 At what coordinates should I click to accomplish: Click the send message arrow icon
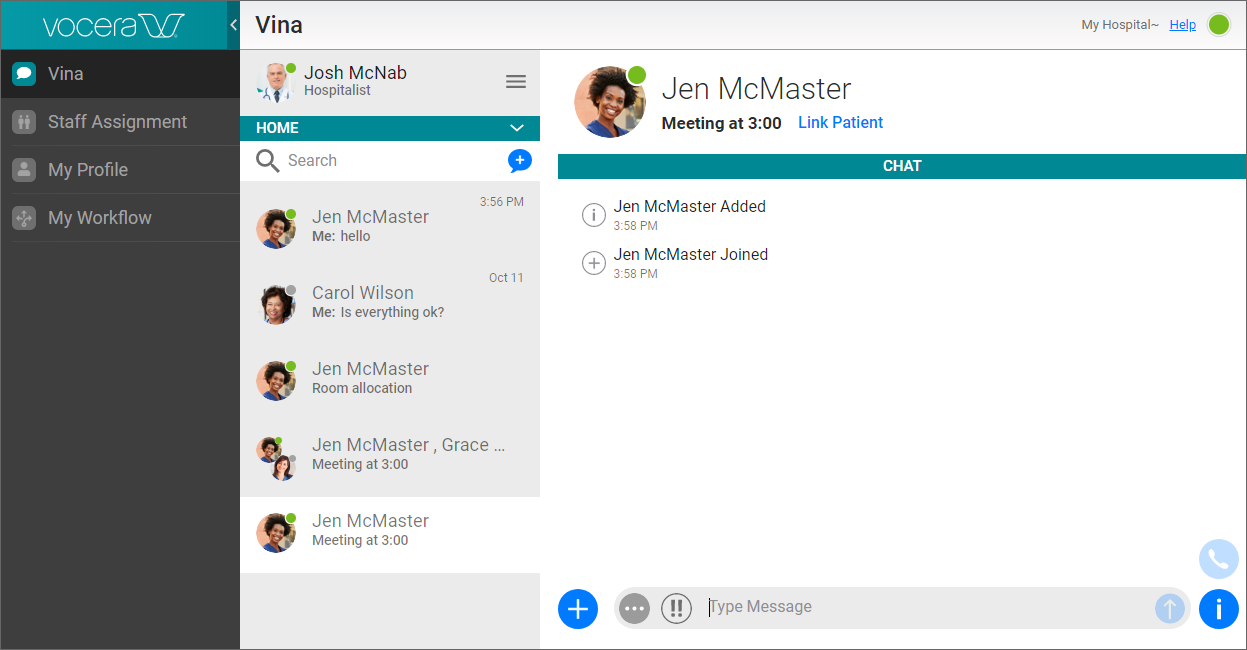[x=1169, y=608]
